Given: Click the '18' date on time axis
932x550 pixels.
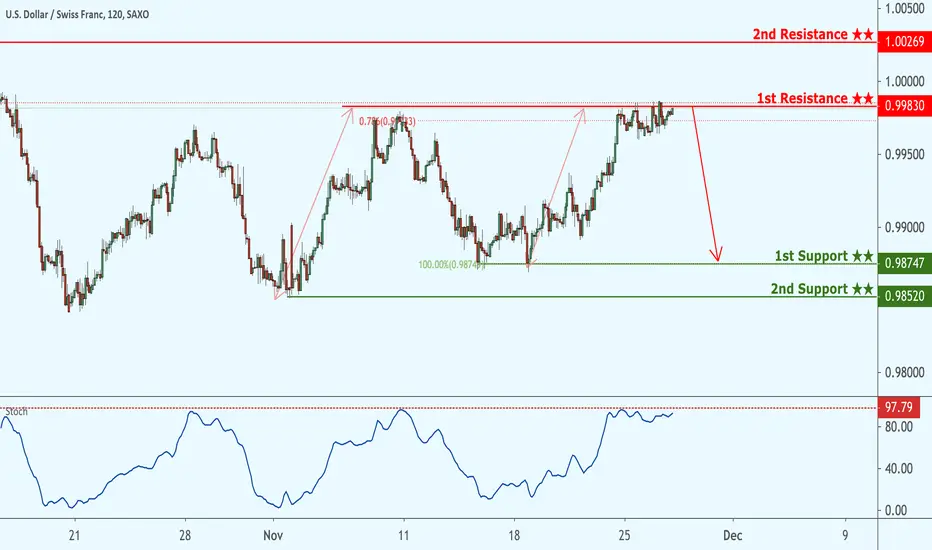Looking at the screenshot, I should [514, 536].
